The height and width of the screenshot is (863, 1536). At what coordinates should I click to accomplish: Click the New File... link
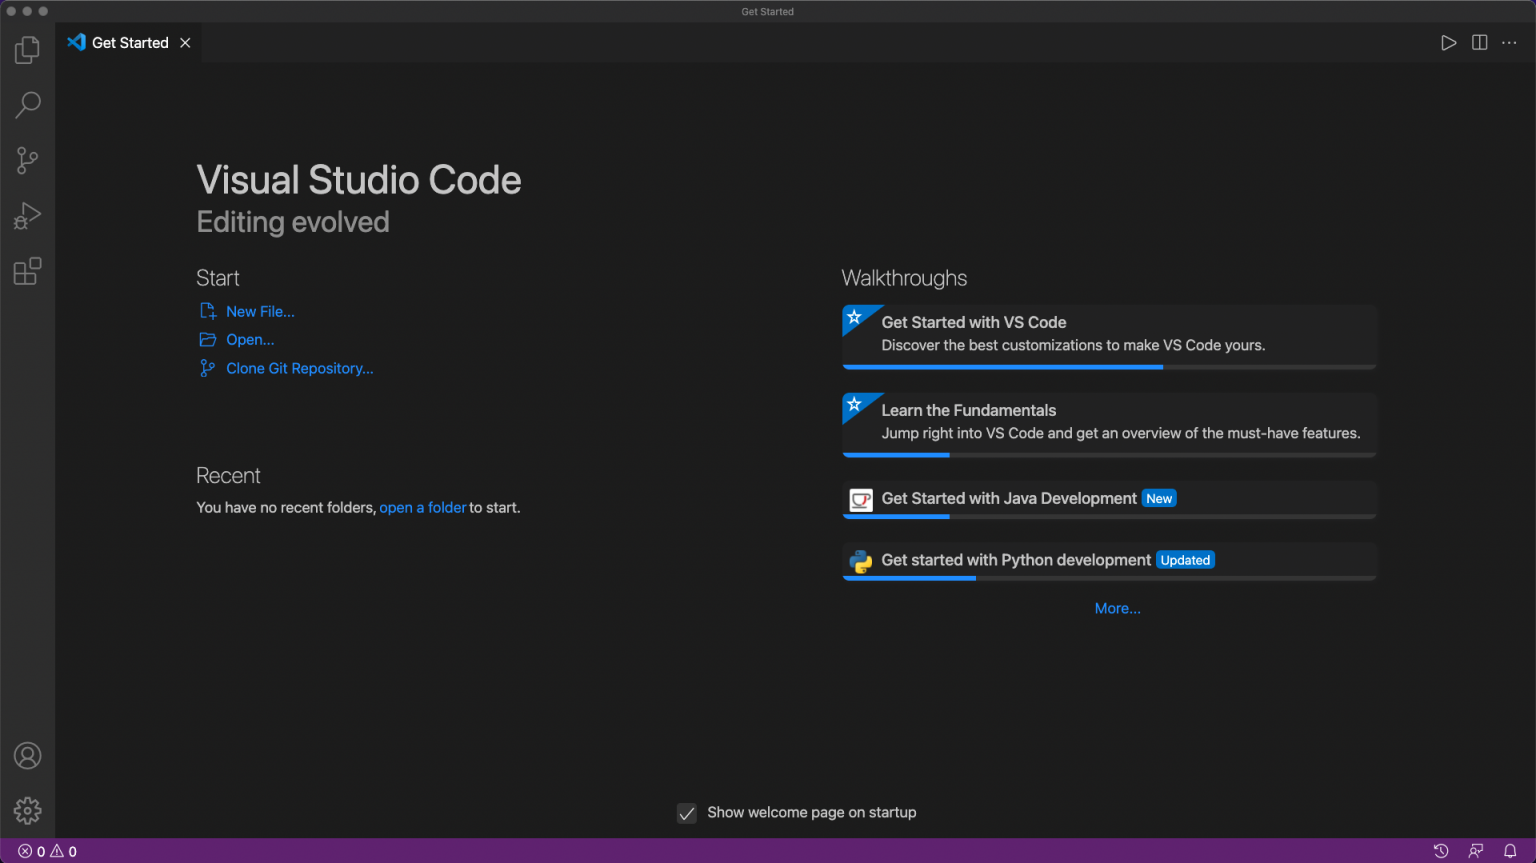tap(260, 312)
